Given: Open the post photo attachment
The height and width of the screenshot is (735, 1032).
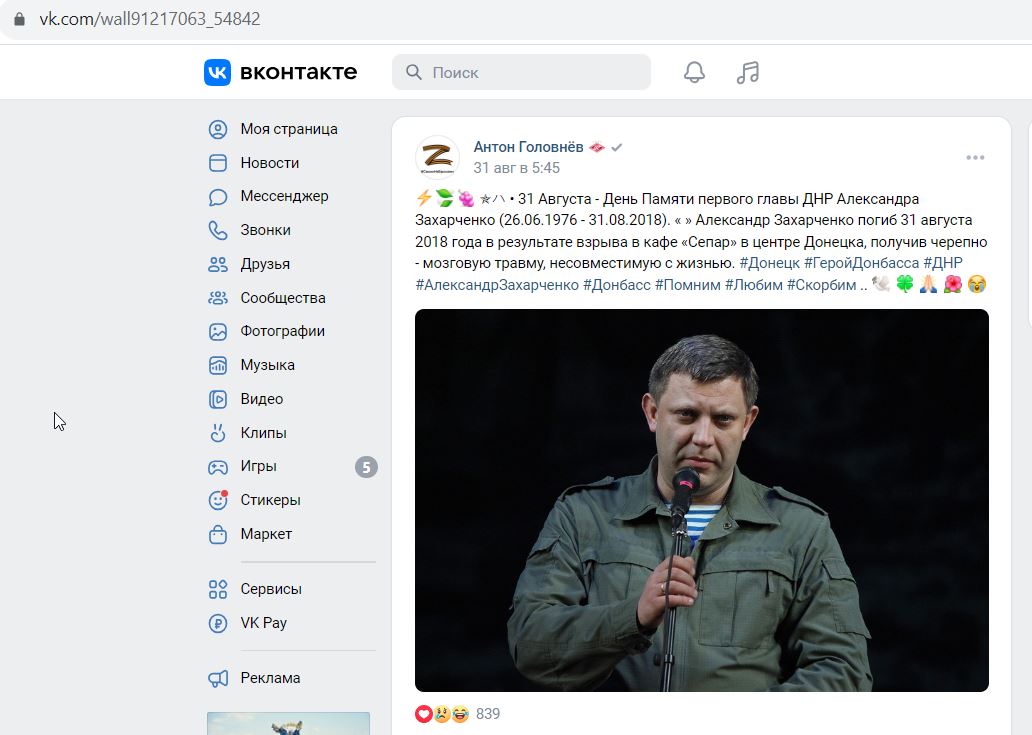Looking at the screenshot, I should click(x=702, y=500).
